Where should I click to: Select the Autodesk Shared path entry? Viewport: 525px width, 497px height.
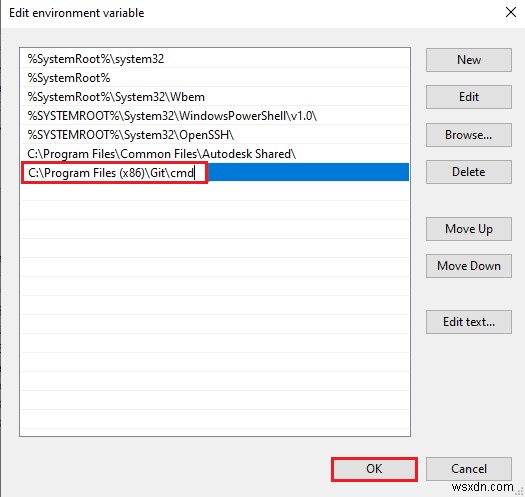pos(215,154)
